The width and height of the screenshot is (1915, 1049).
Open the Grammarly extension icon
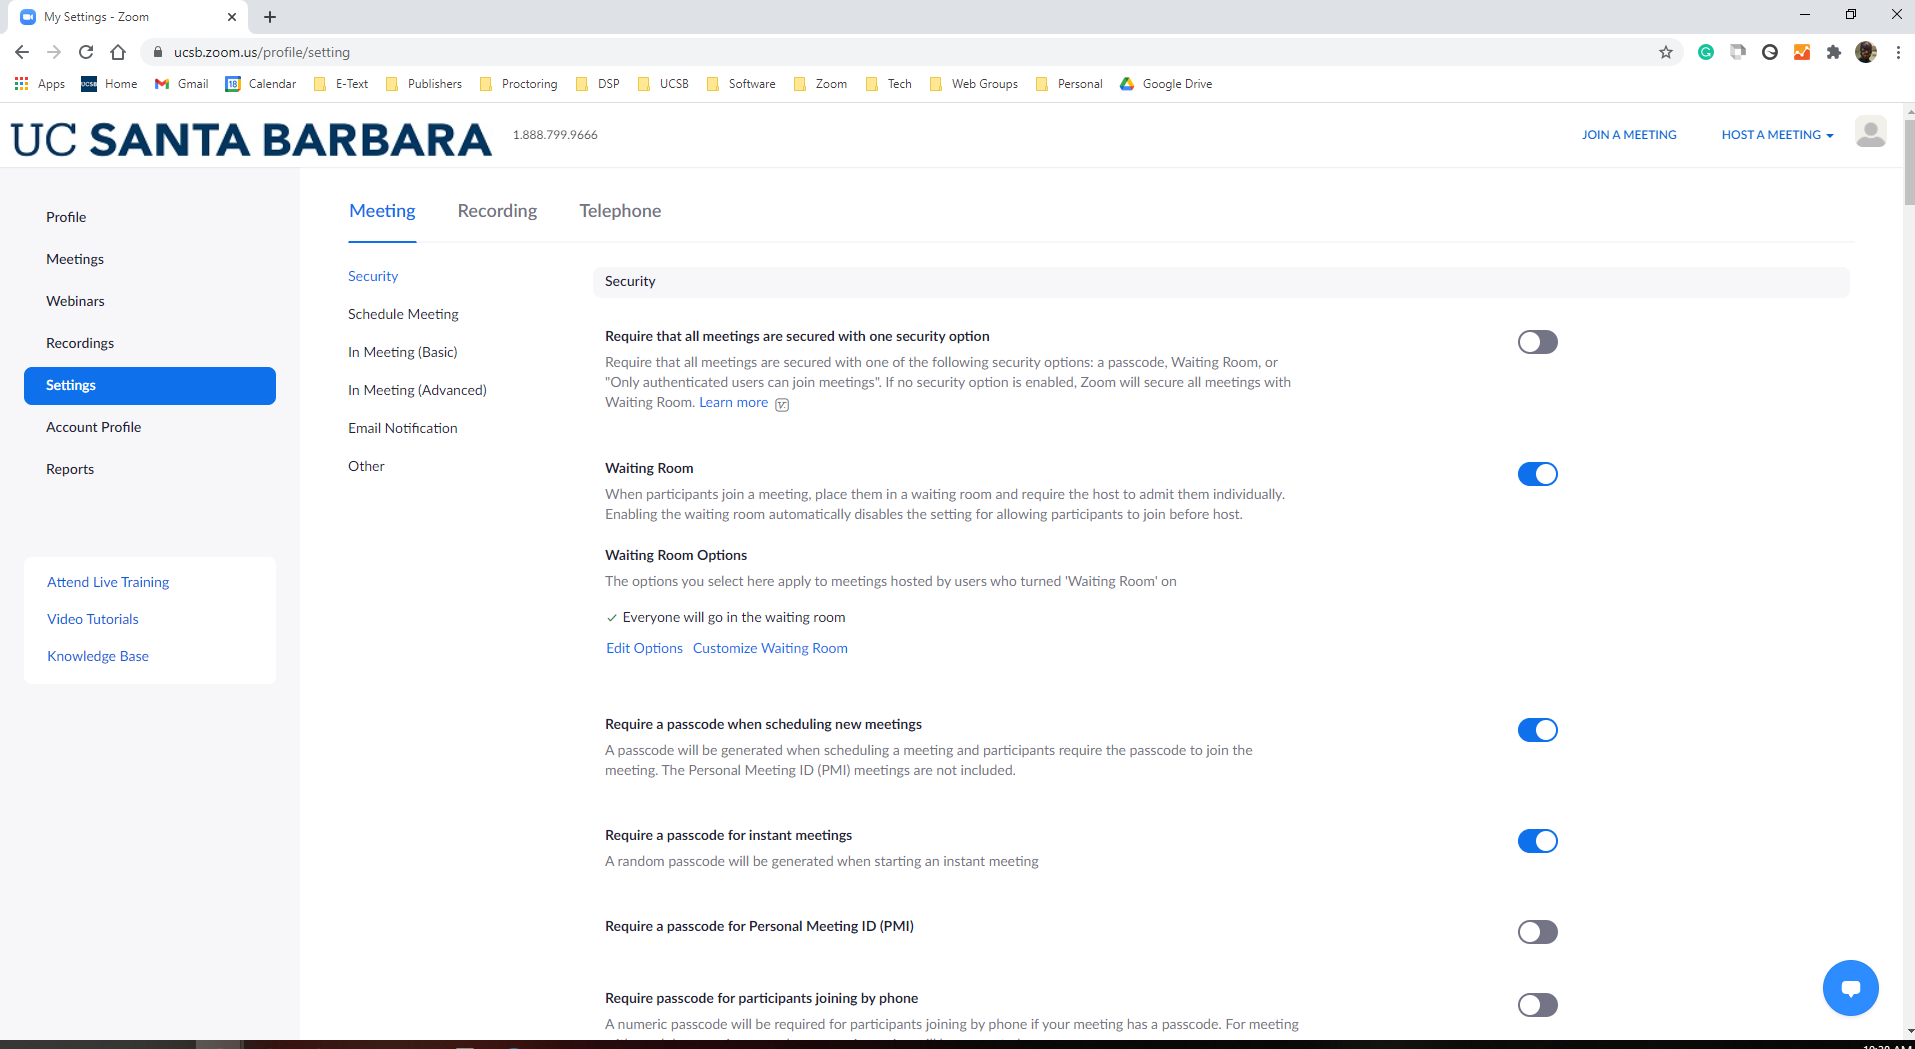(1706, 52)
